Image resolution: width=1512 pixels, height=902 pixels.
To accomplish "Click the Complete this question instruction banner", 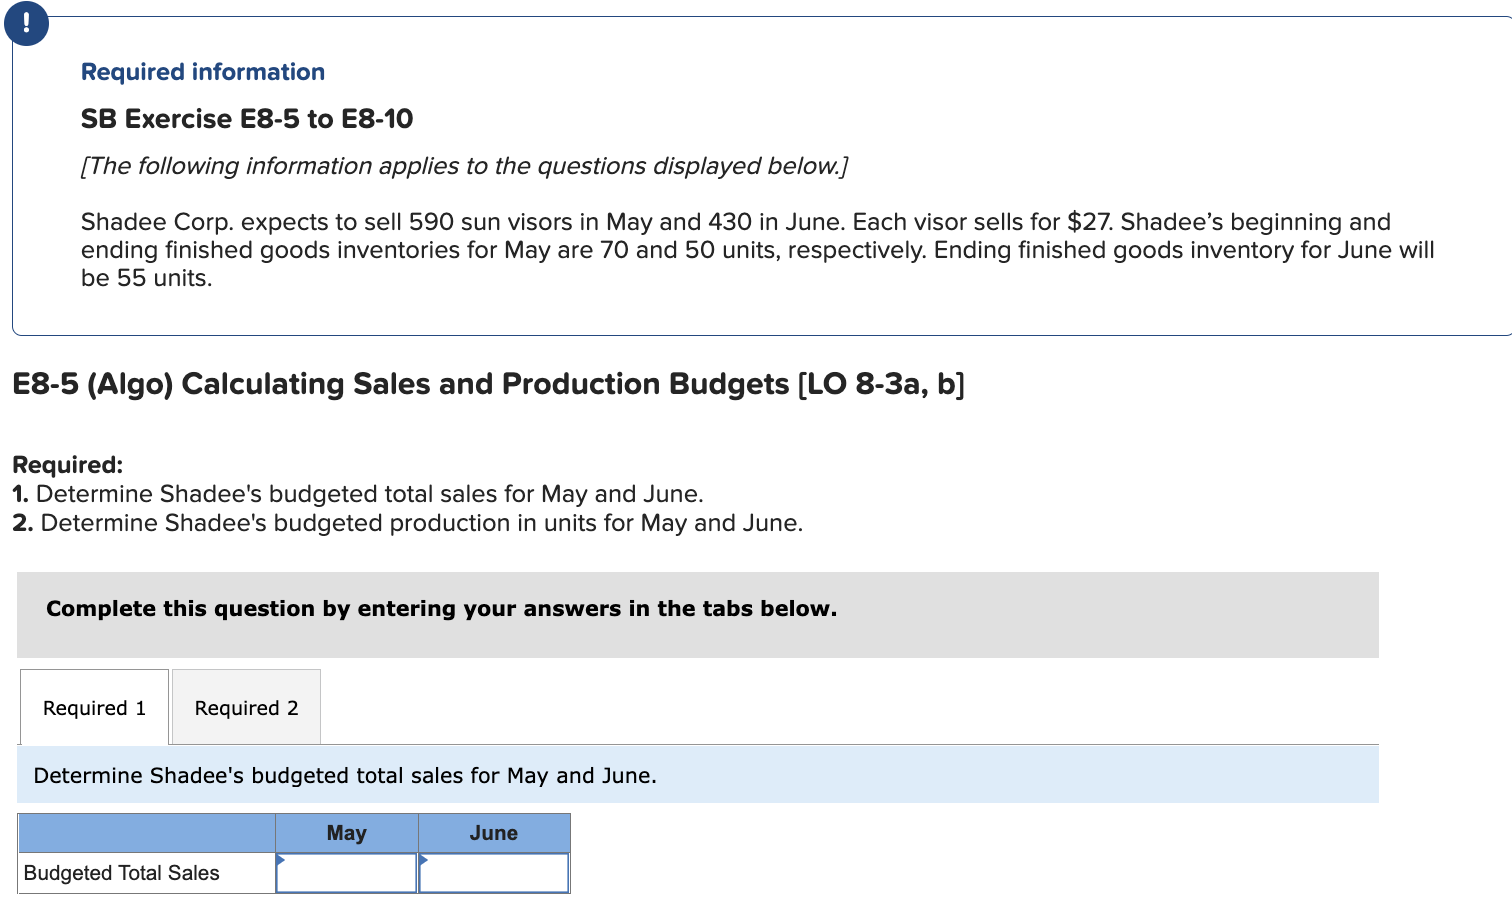I will [698, 614].
